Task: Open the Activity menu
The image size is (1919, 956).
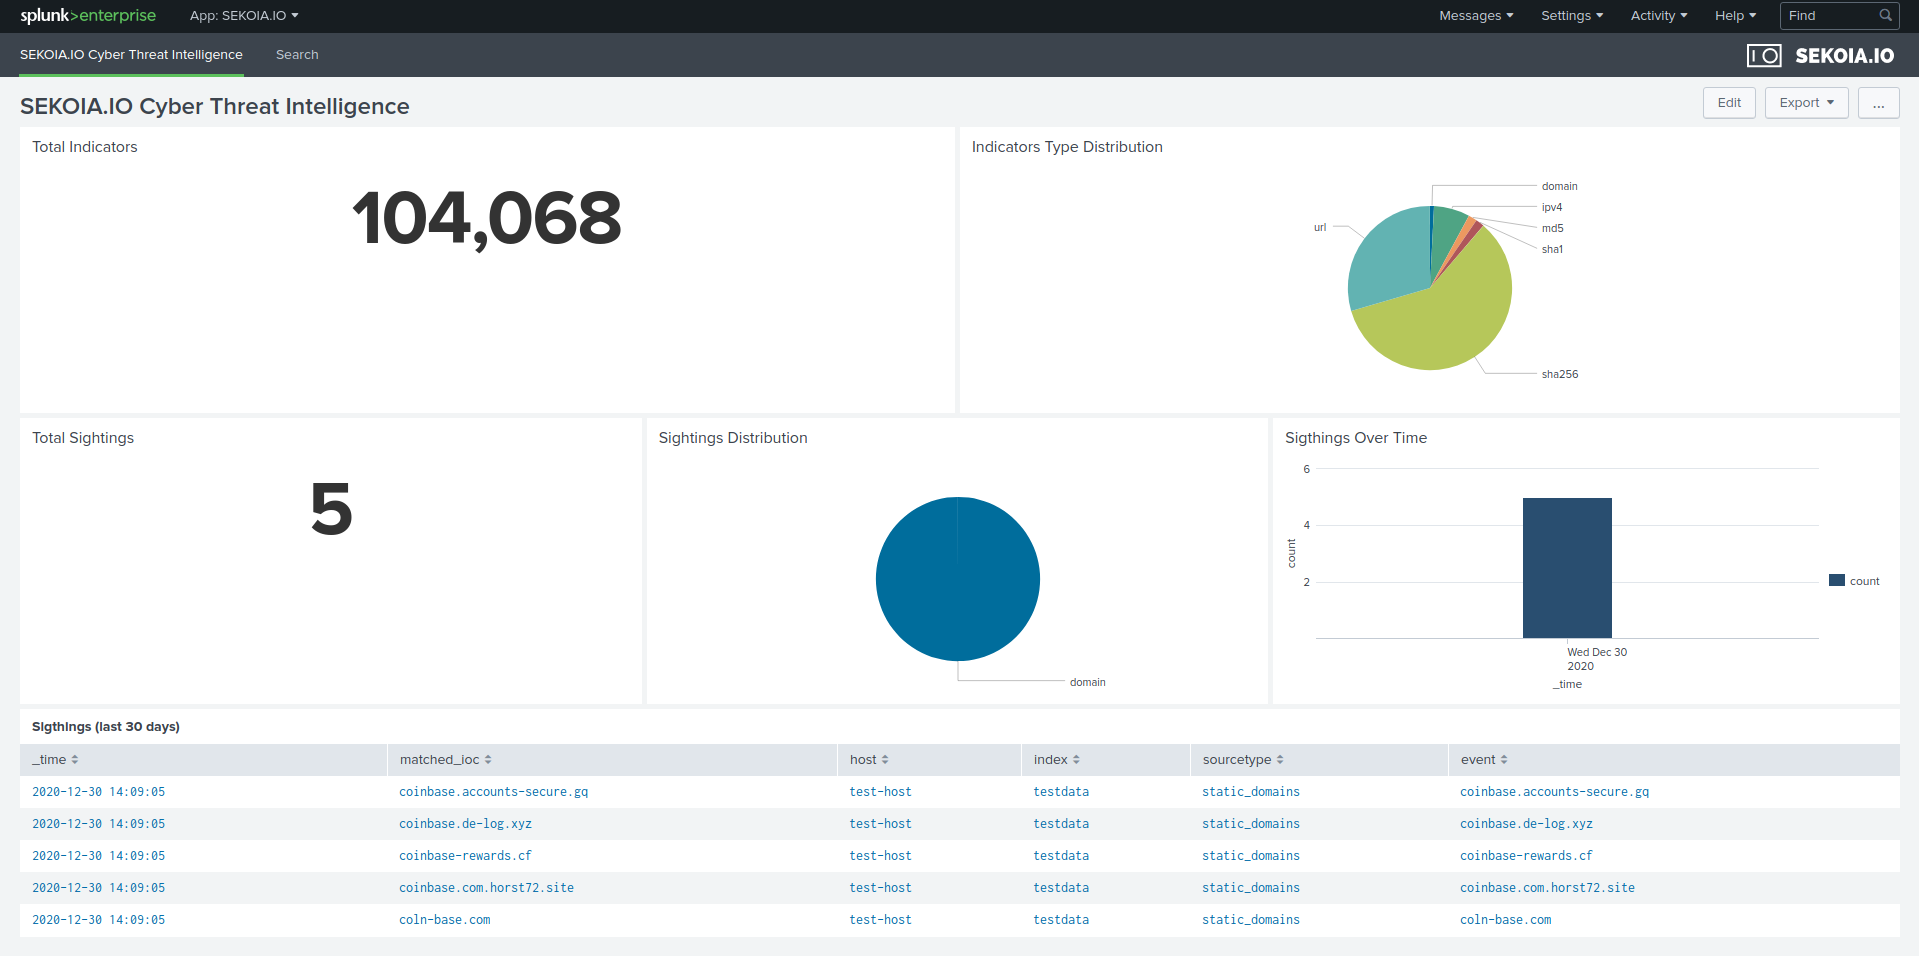Action: [x=1657, y=15]
